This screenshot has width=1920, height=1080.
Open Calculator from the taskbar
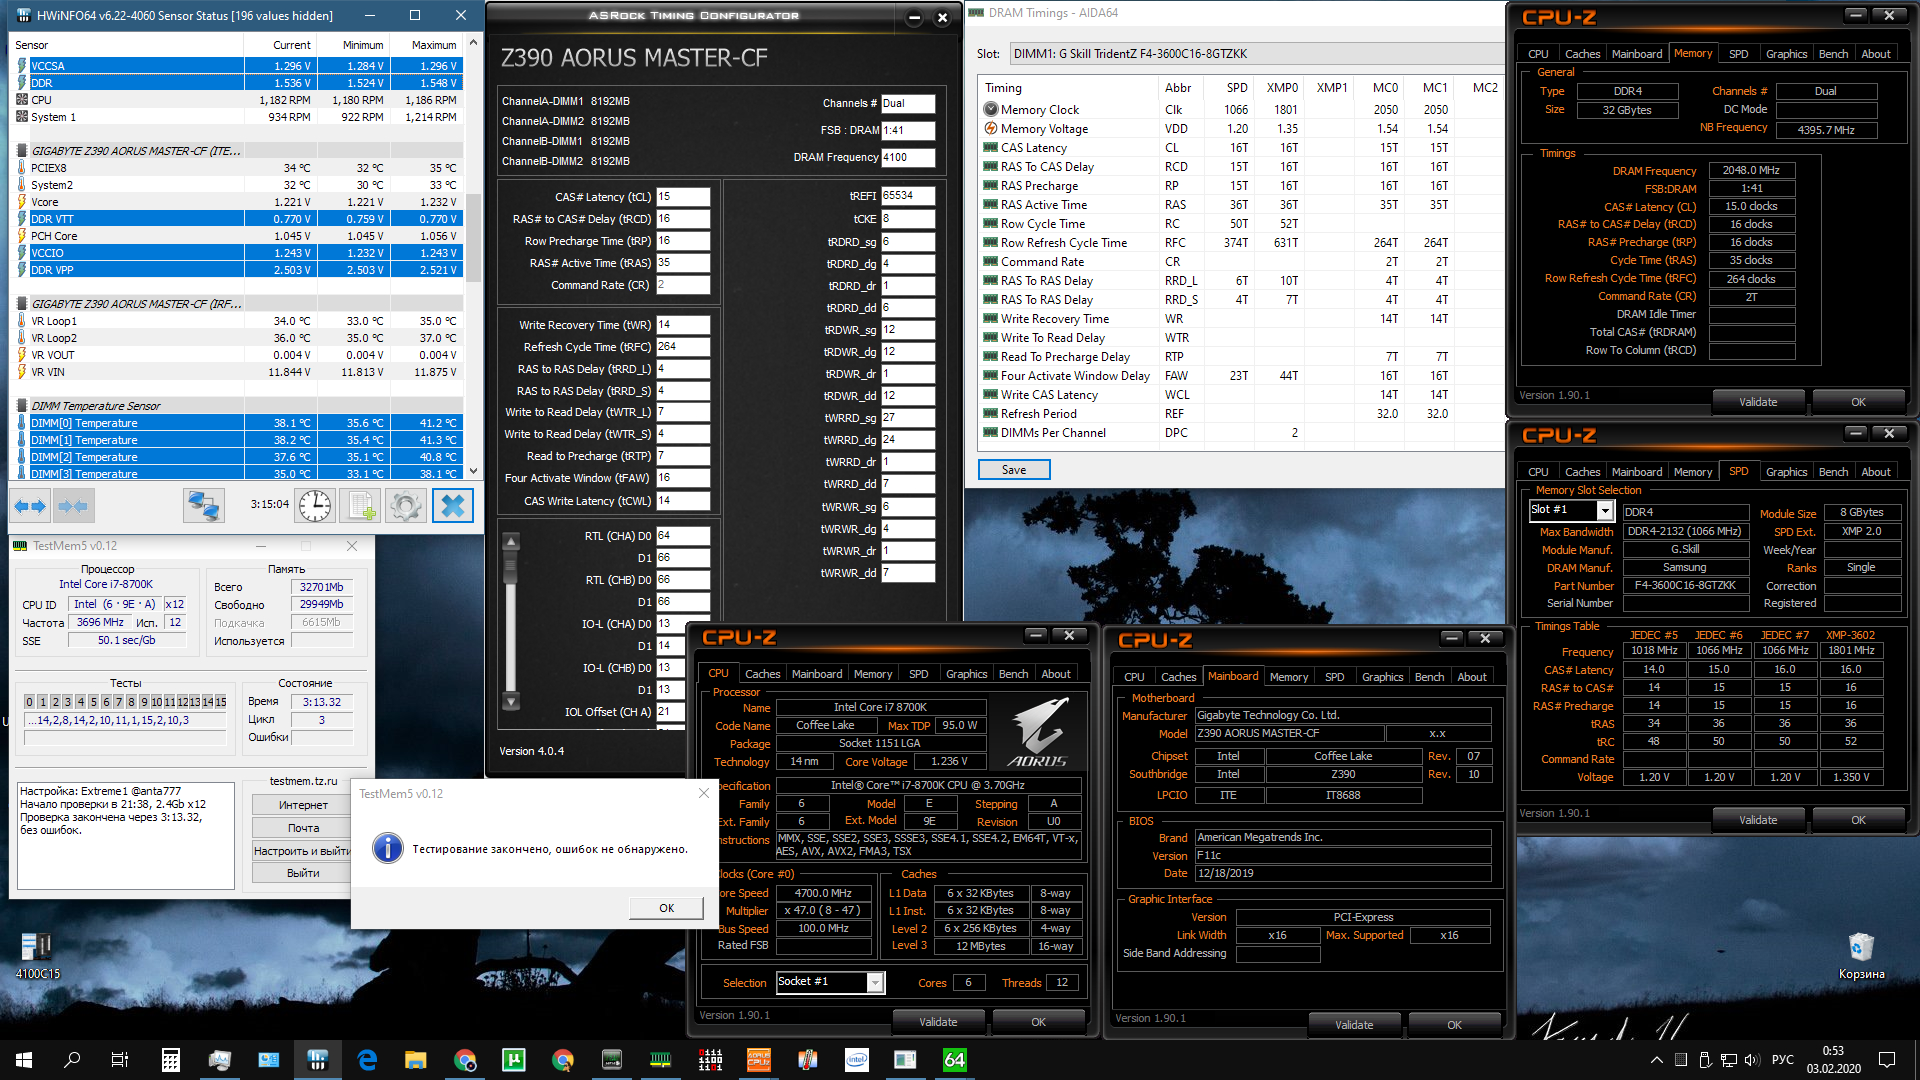pos(171,1060)
